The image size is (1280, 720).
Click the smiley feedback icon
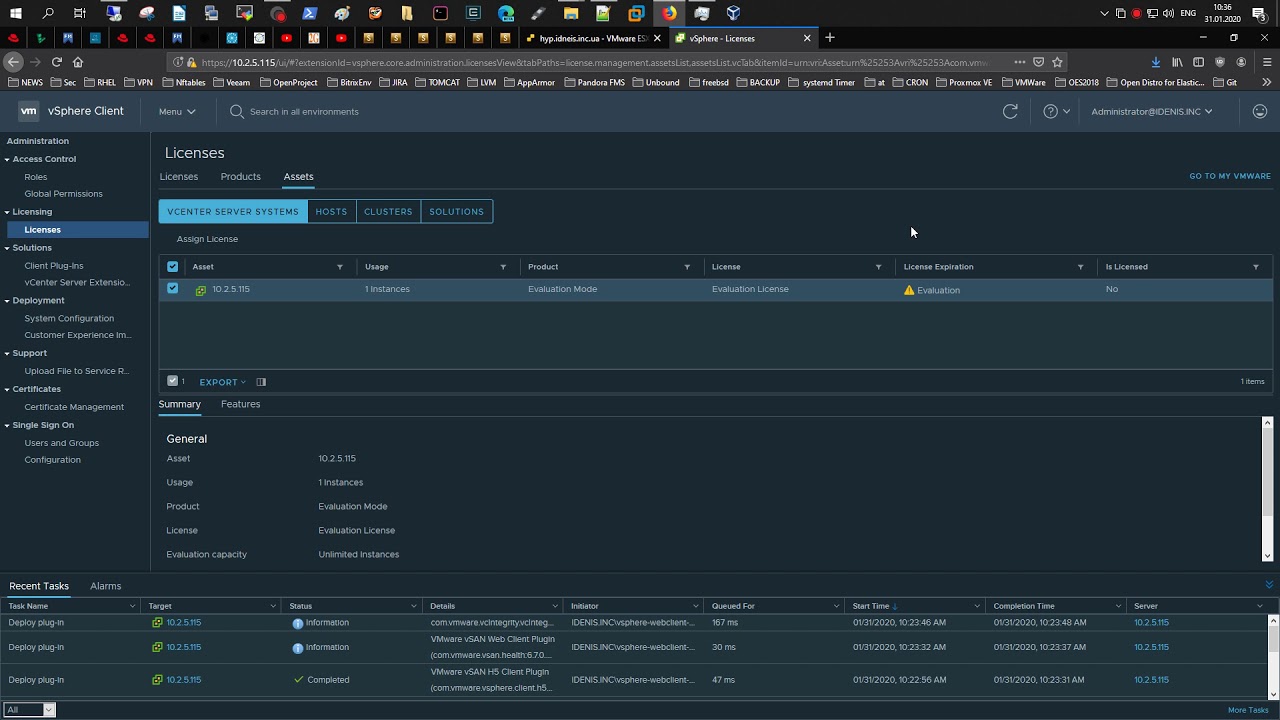pos(1260,111)
